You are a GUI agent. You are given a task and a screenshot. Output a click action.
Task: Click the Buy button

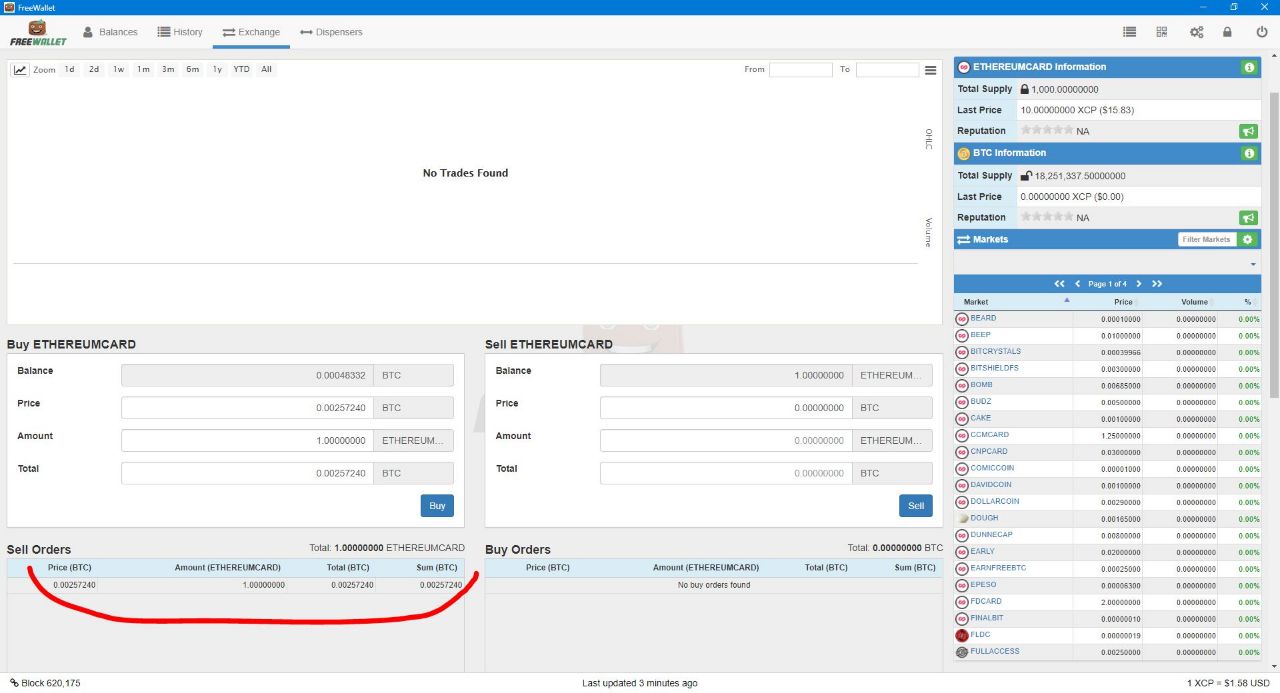(x=437, y=506)
